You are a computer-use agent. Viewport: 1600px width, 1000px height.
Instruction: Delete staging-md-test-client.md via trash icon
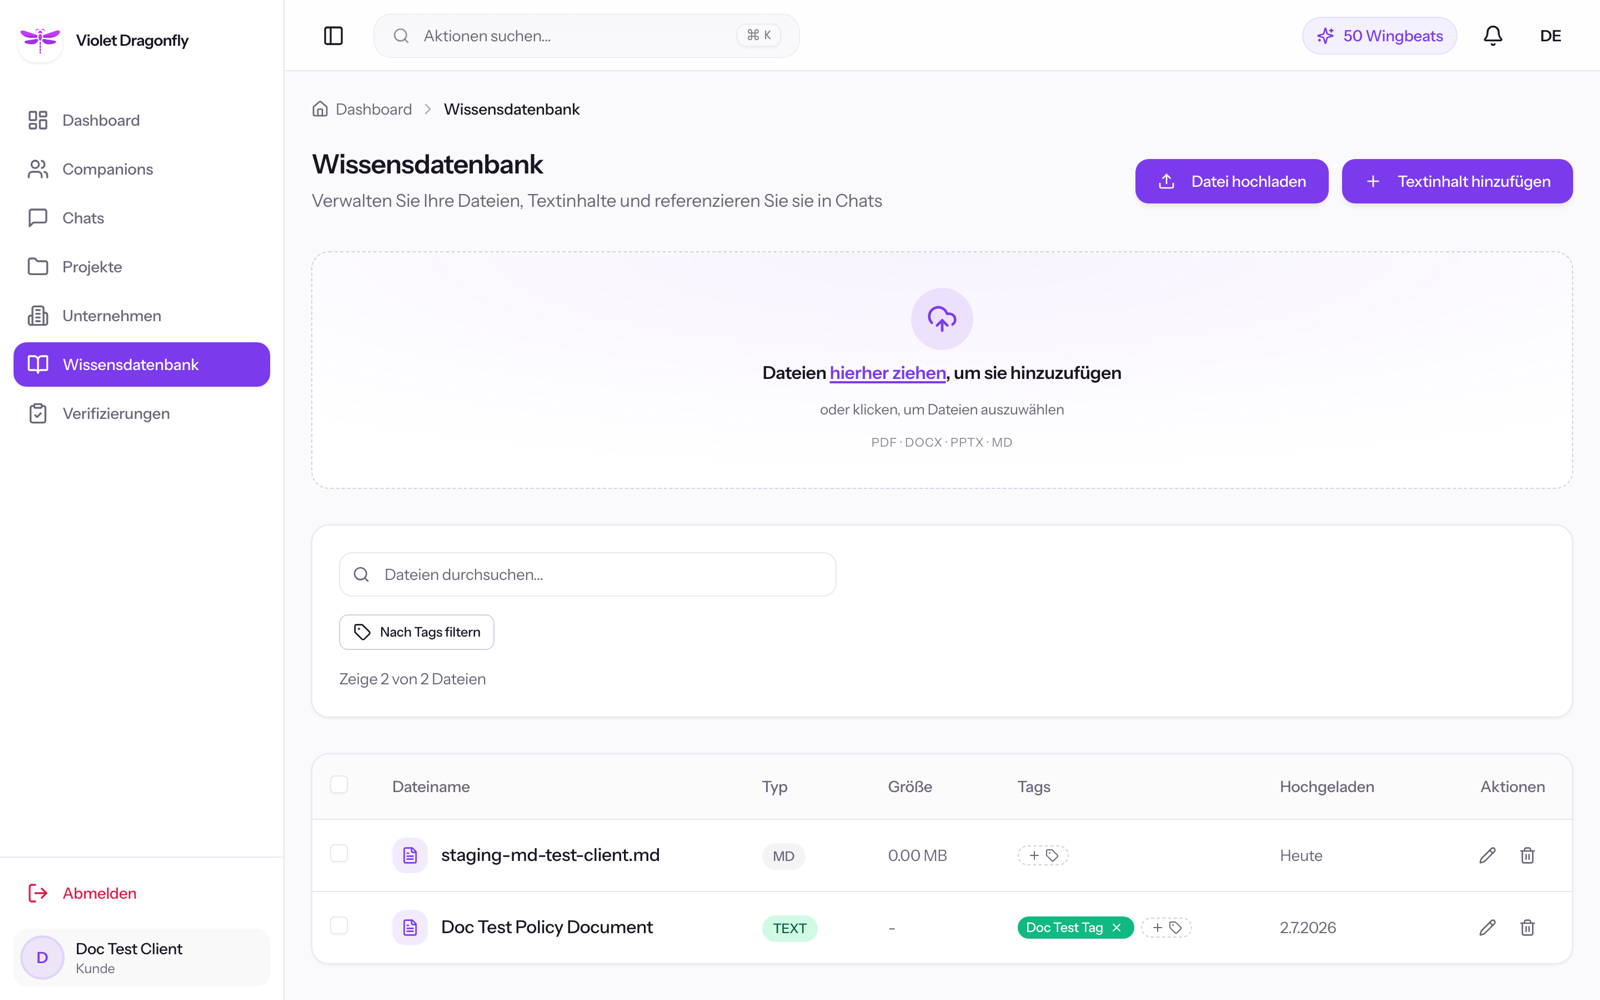click(1527, 855)
